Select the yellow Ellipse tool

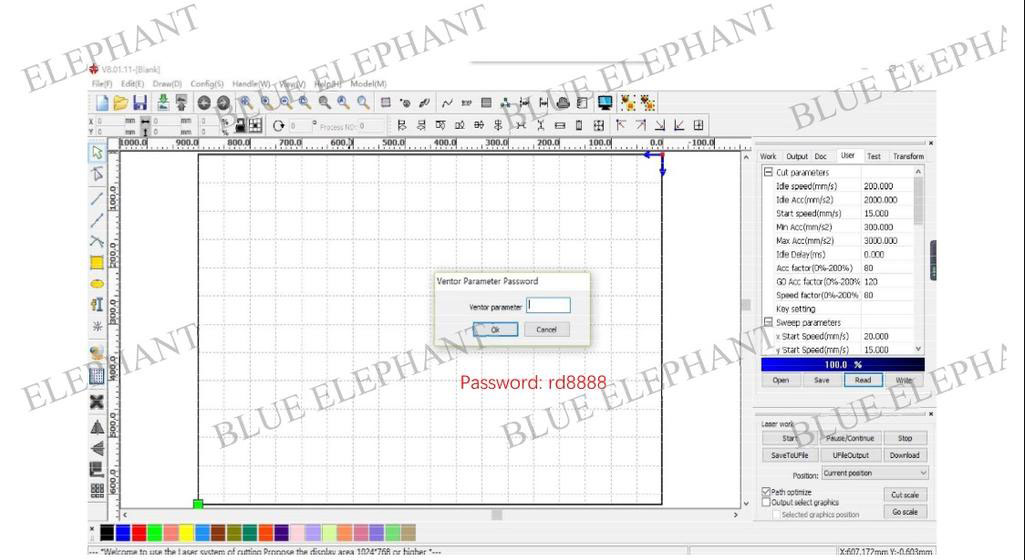tap(97, 284)
